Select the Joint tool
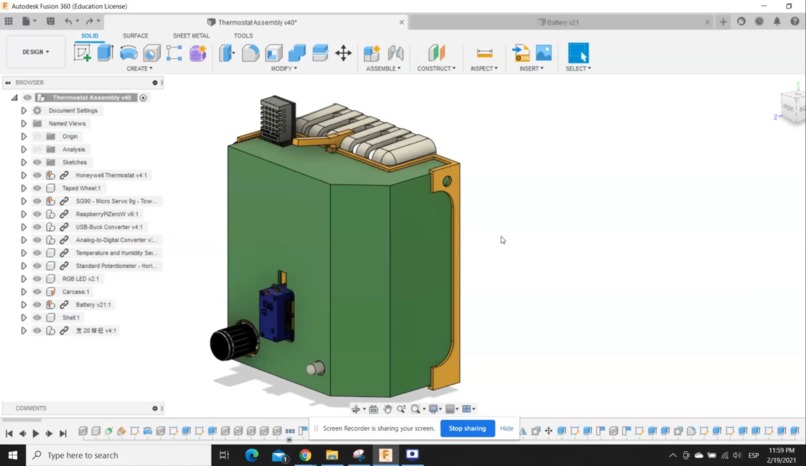Viewport: 806px width, 466px height. click(x=395, y=53)
